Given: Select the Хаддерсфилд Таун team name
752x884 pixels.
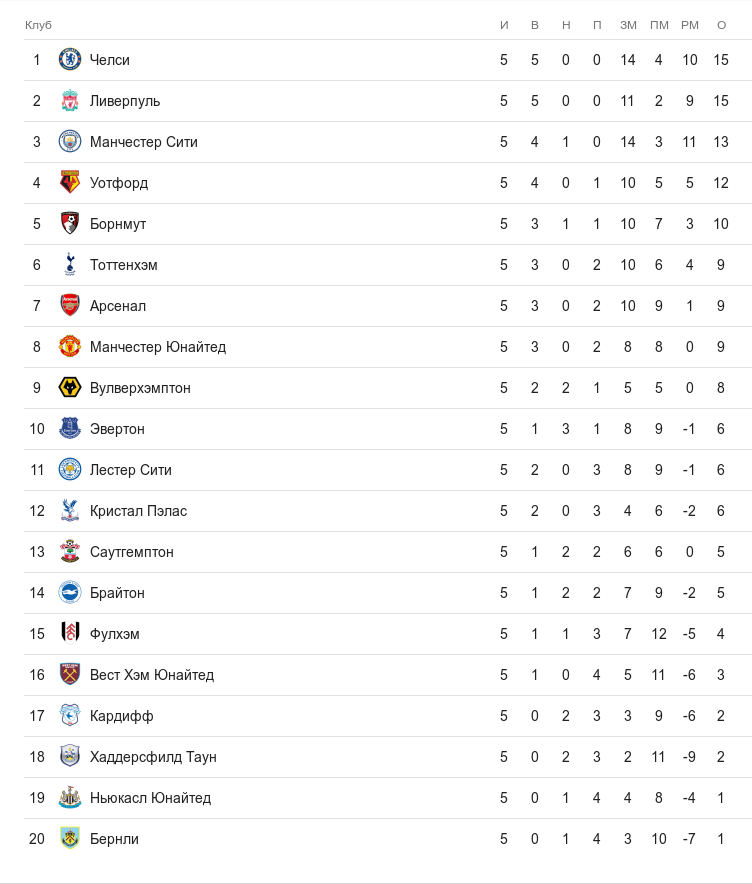Looking at the screenshot, I should point(153,757).
